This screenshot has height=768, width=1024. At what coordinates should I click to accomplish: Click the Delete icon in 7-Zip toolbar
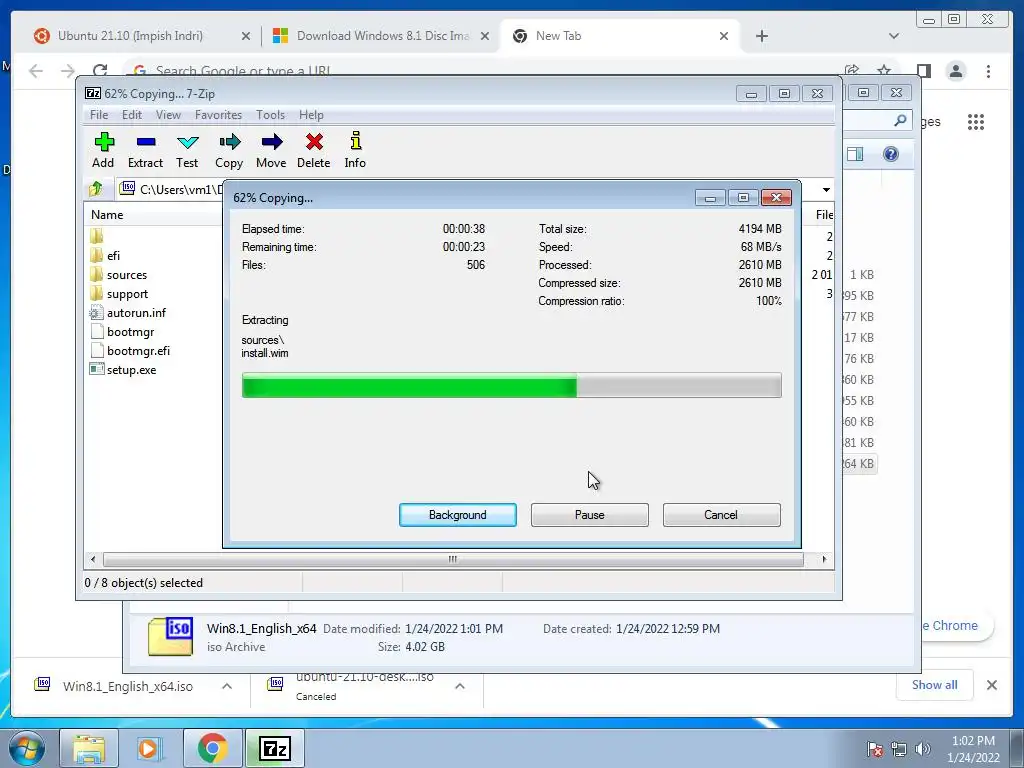click(313, 150)
